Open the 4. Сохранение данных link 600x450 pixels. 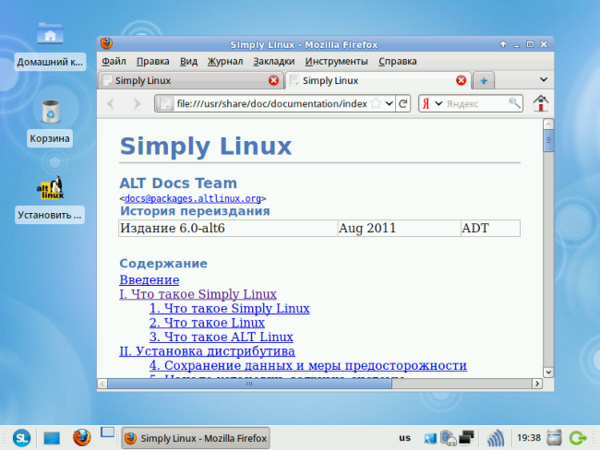pyautogui.click(x=308, y=365)
